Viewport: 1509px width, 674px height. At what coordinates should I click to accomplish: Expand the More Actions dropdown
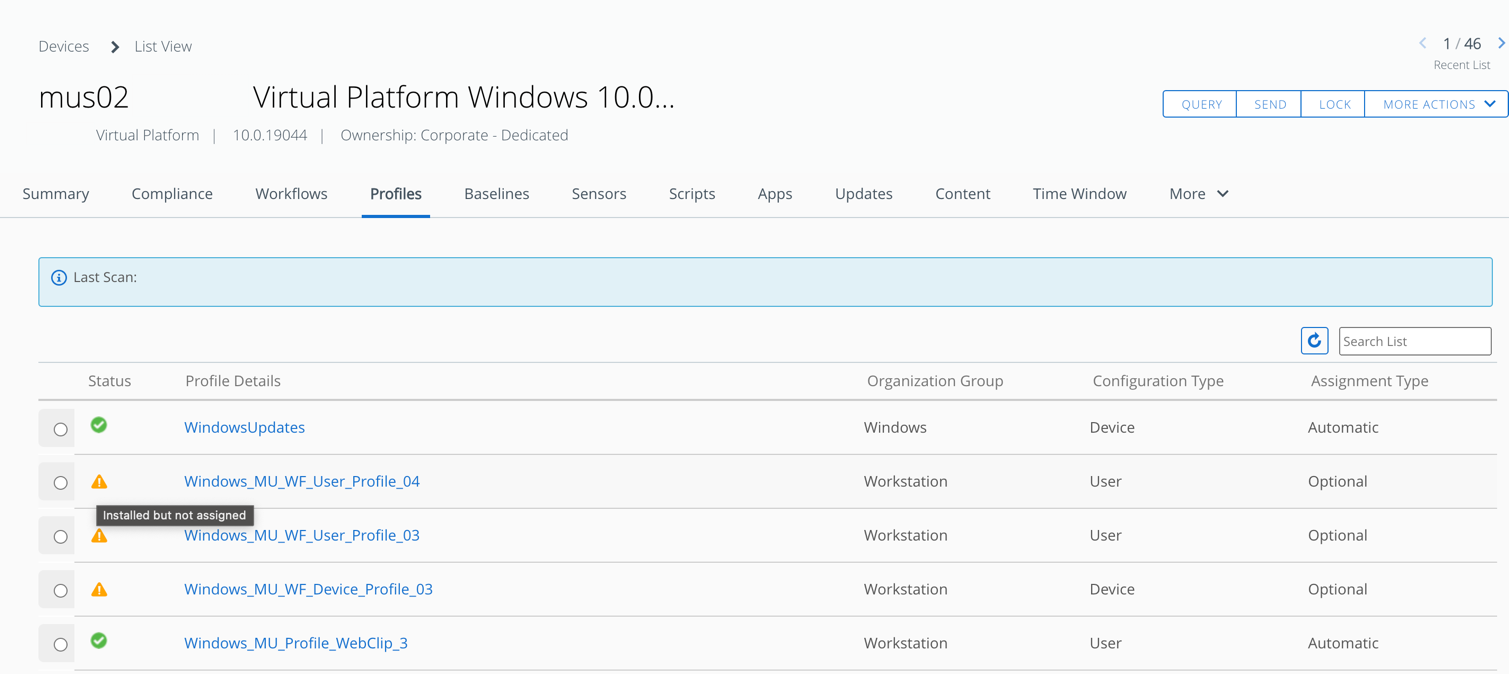point(1437,104)
